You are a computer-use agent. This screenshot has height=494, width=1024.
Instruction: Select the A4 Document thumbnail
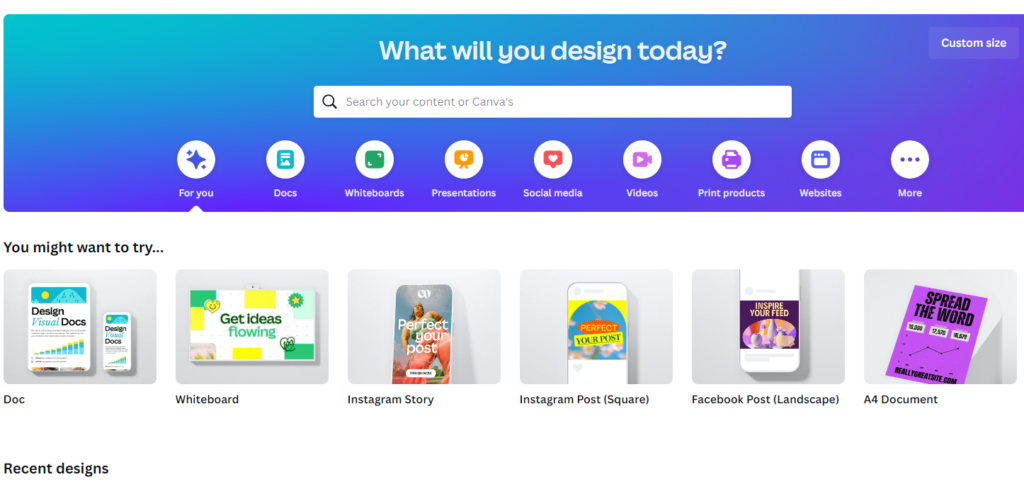click(940, 327)
